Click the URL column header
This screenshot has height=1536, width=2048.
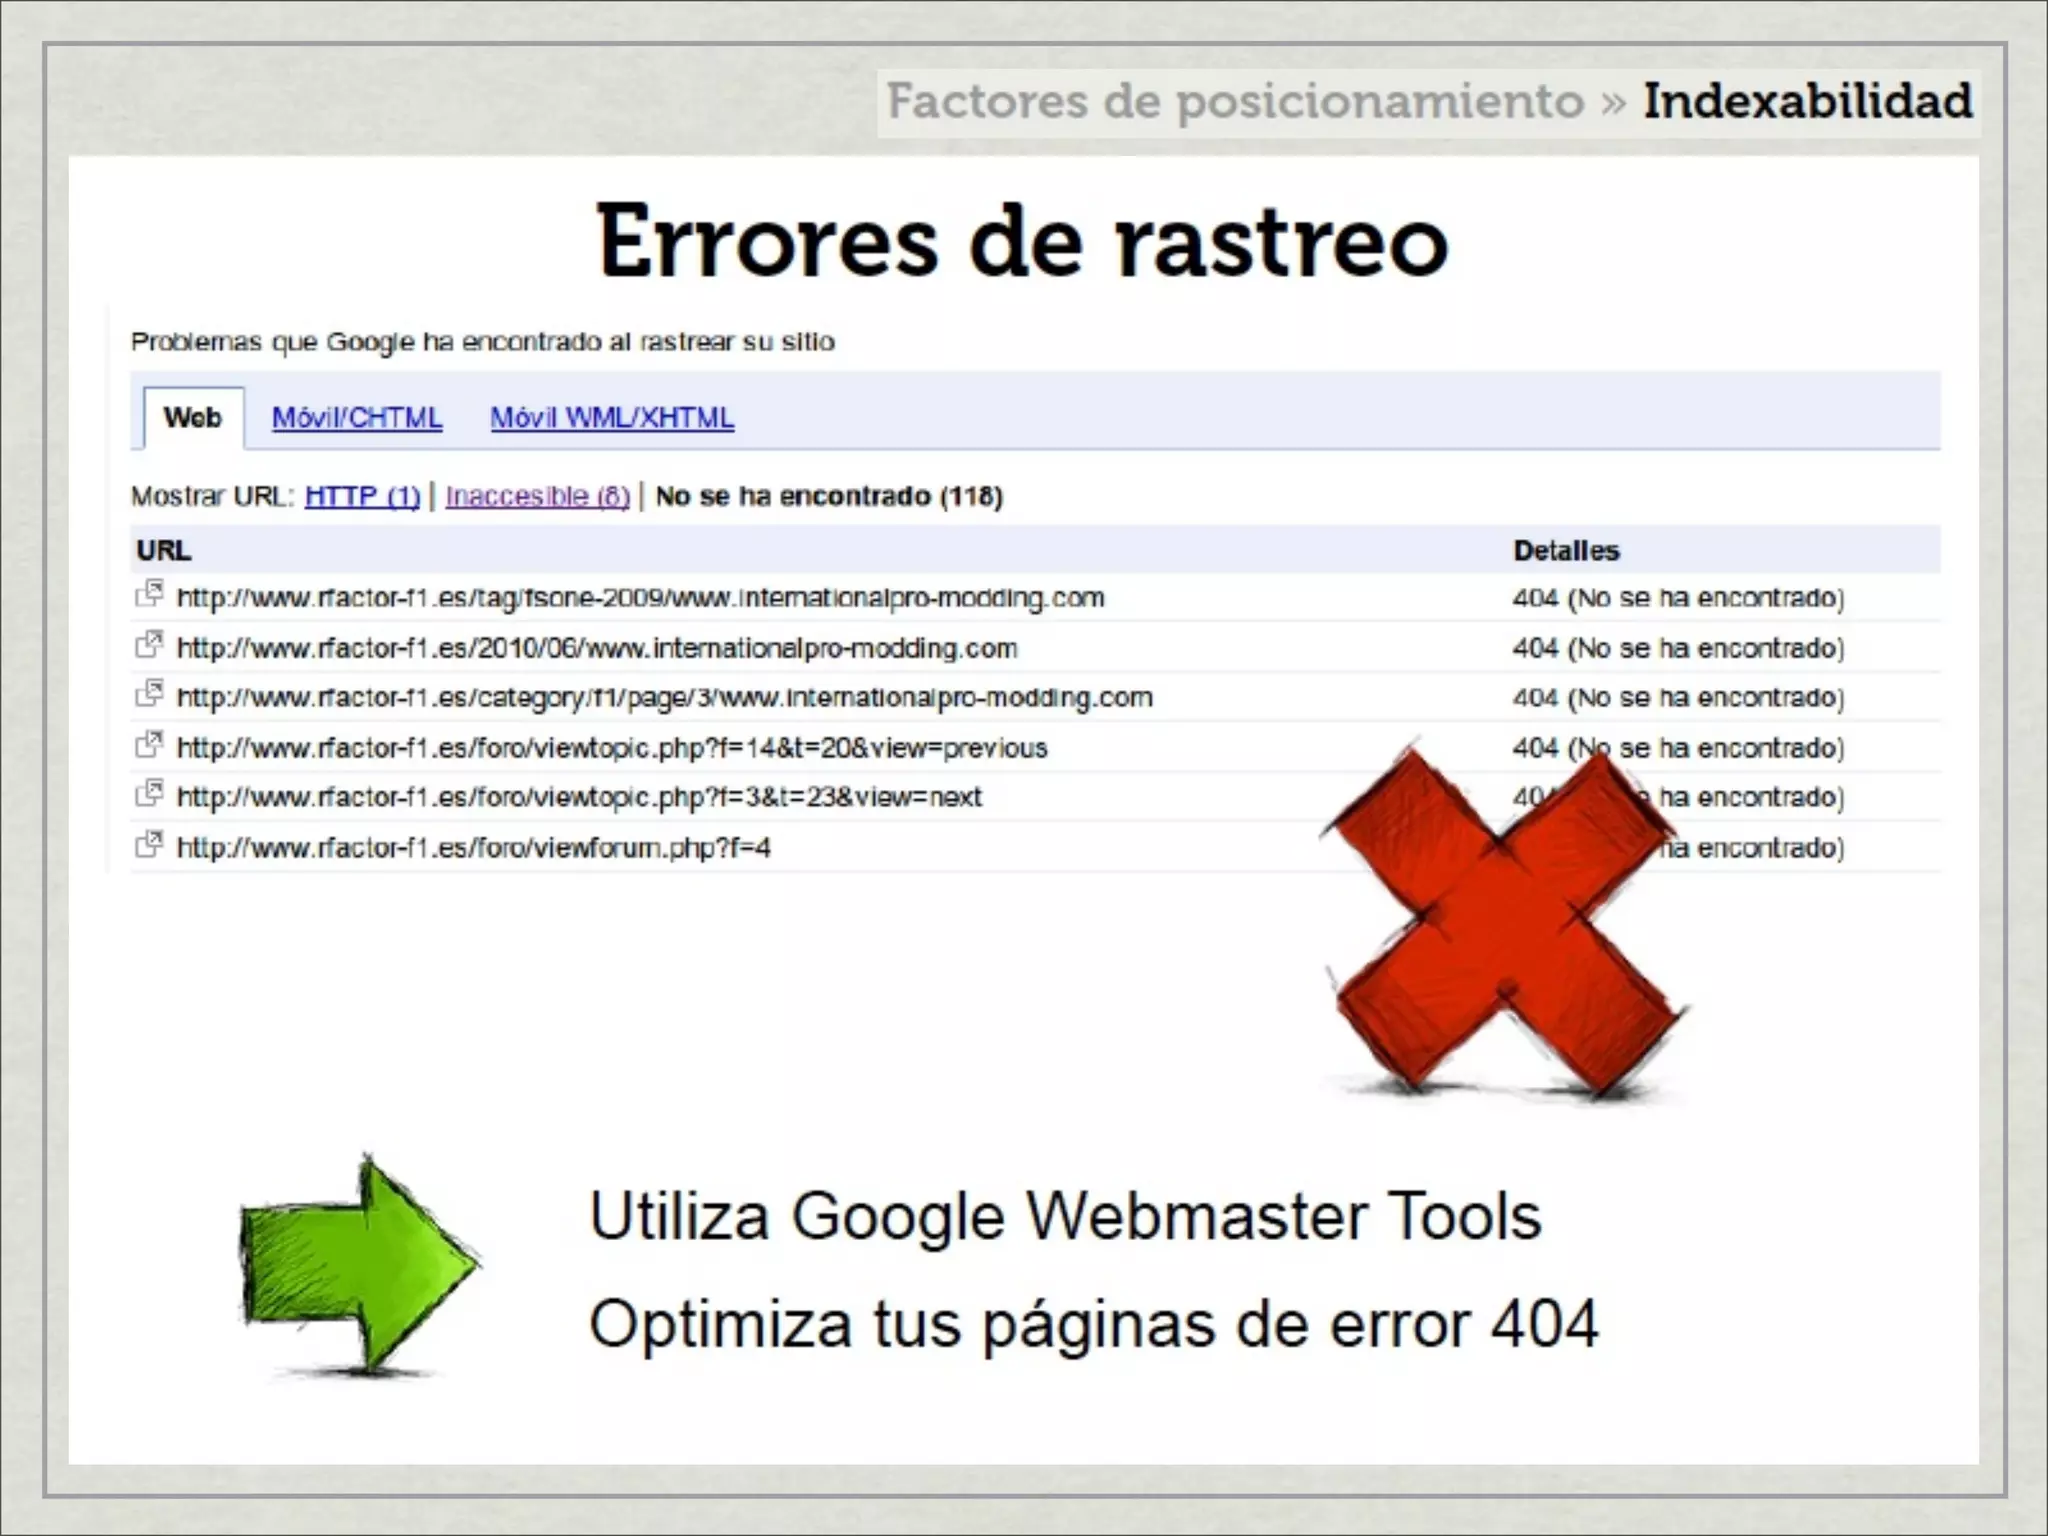pos(164,550)
